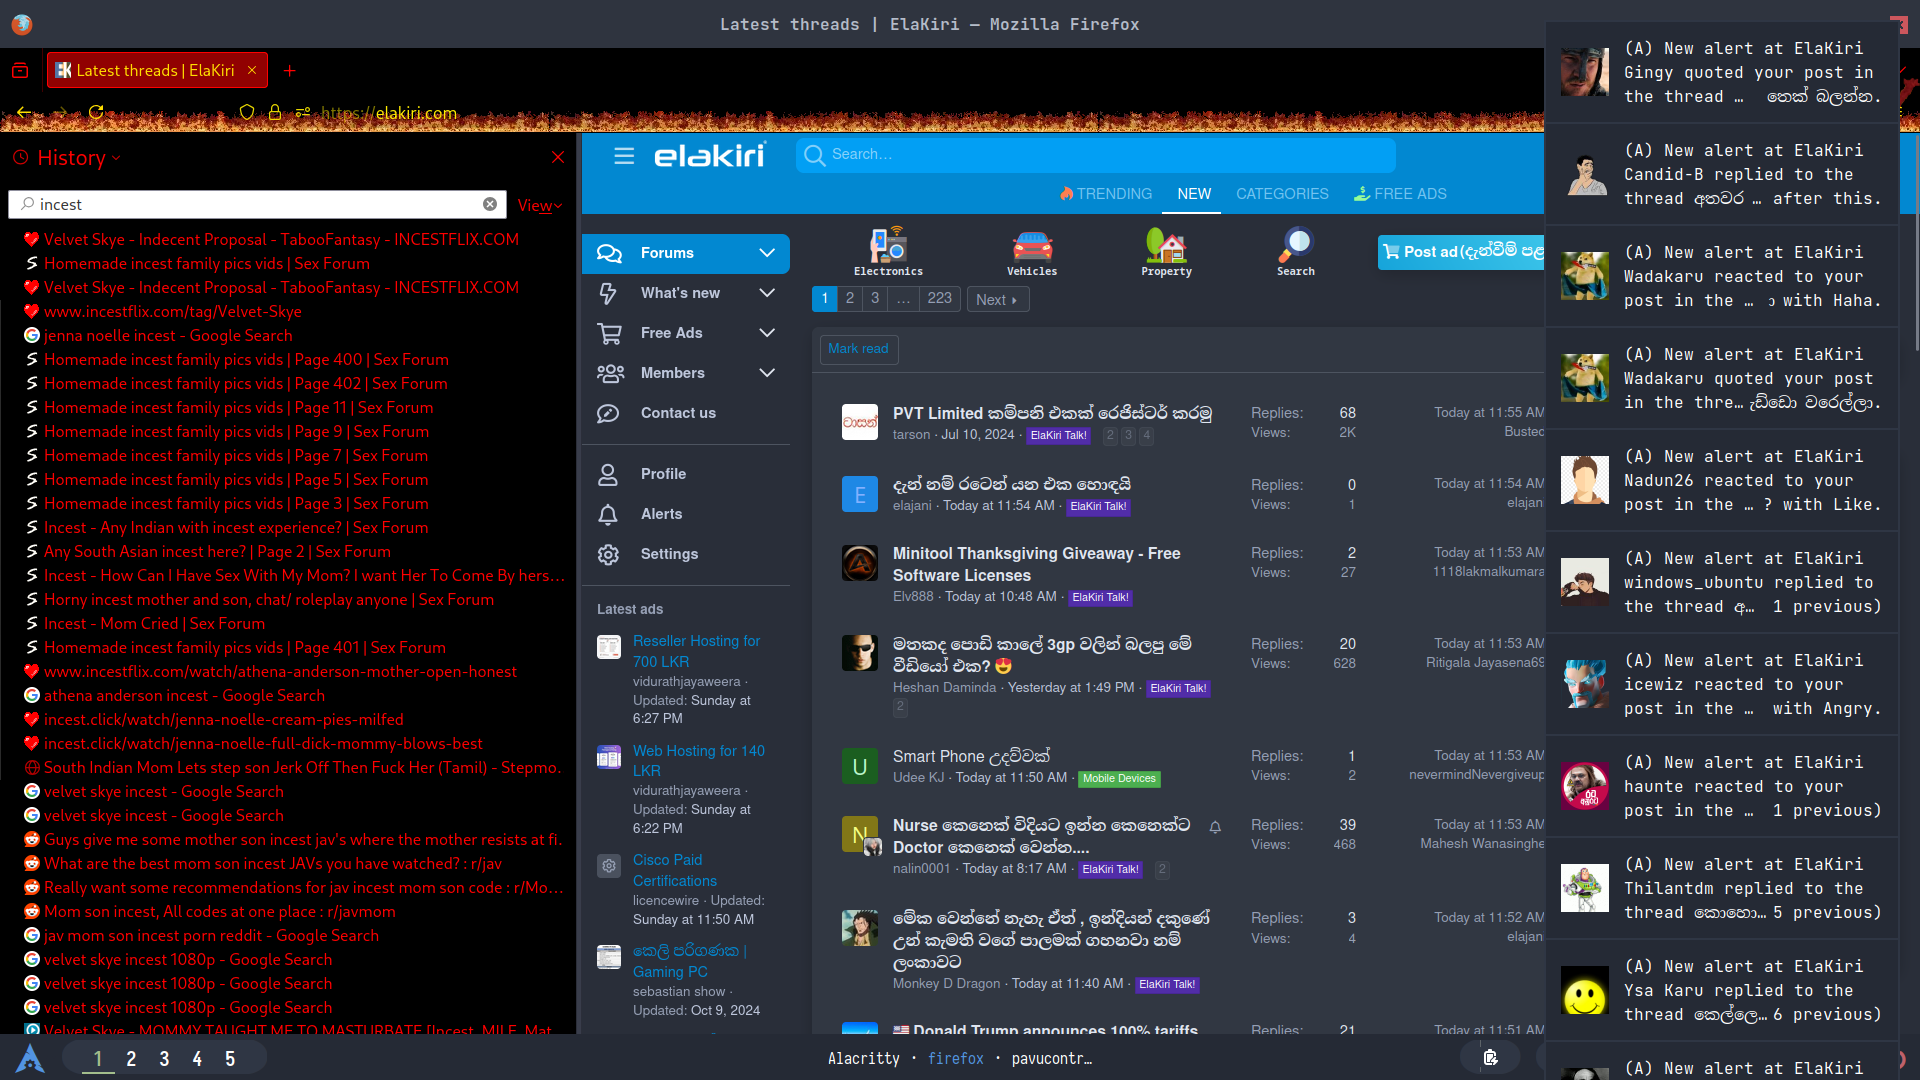The width and height of the screenshot is (1920, 1080).
Task: Open the ElaKiri hamburger menu
Action: tap(624, 156)
